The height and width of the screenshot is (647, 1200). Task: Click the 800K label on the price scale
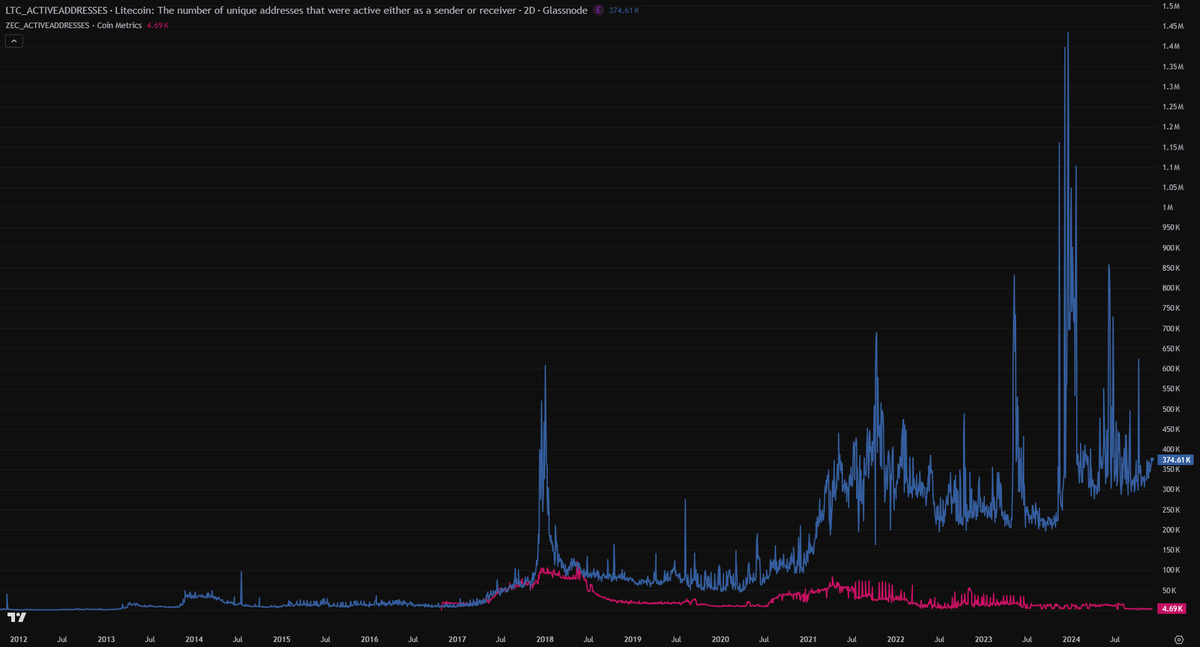point(1171,288)
